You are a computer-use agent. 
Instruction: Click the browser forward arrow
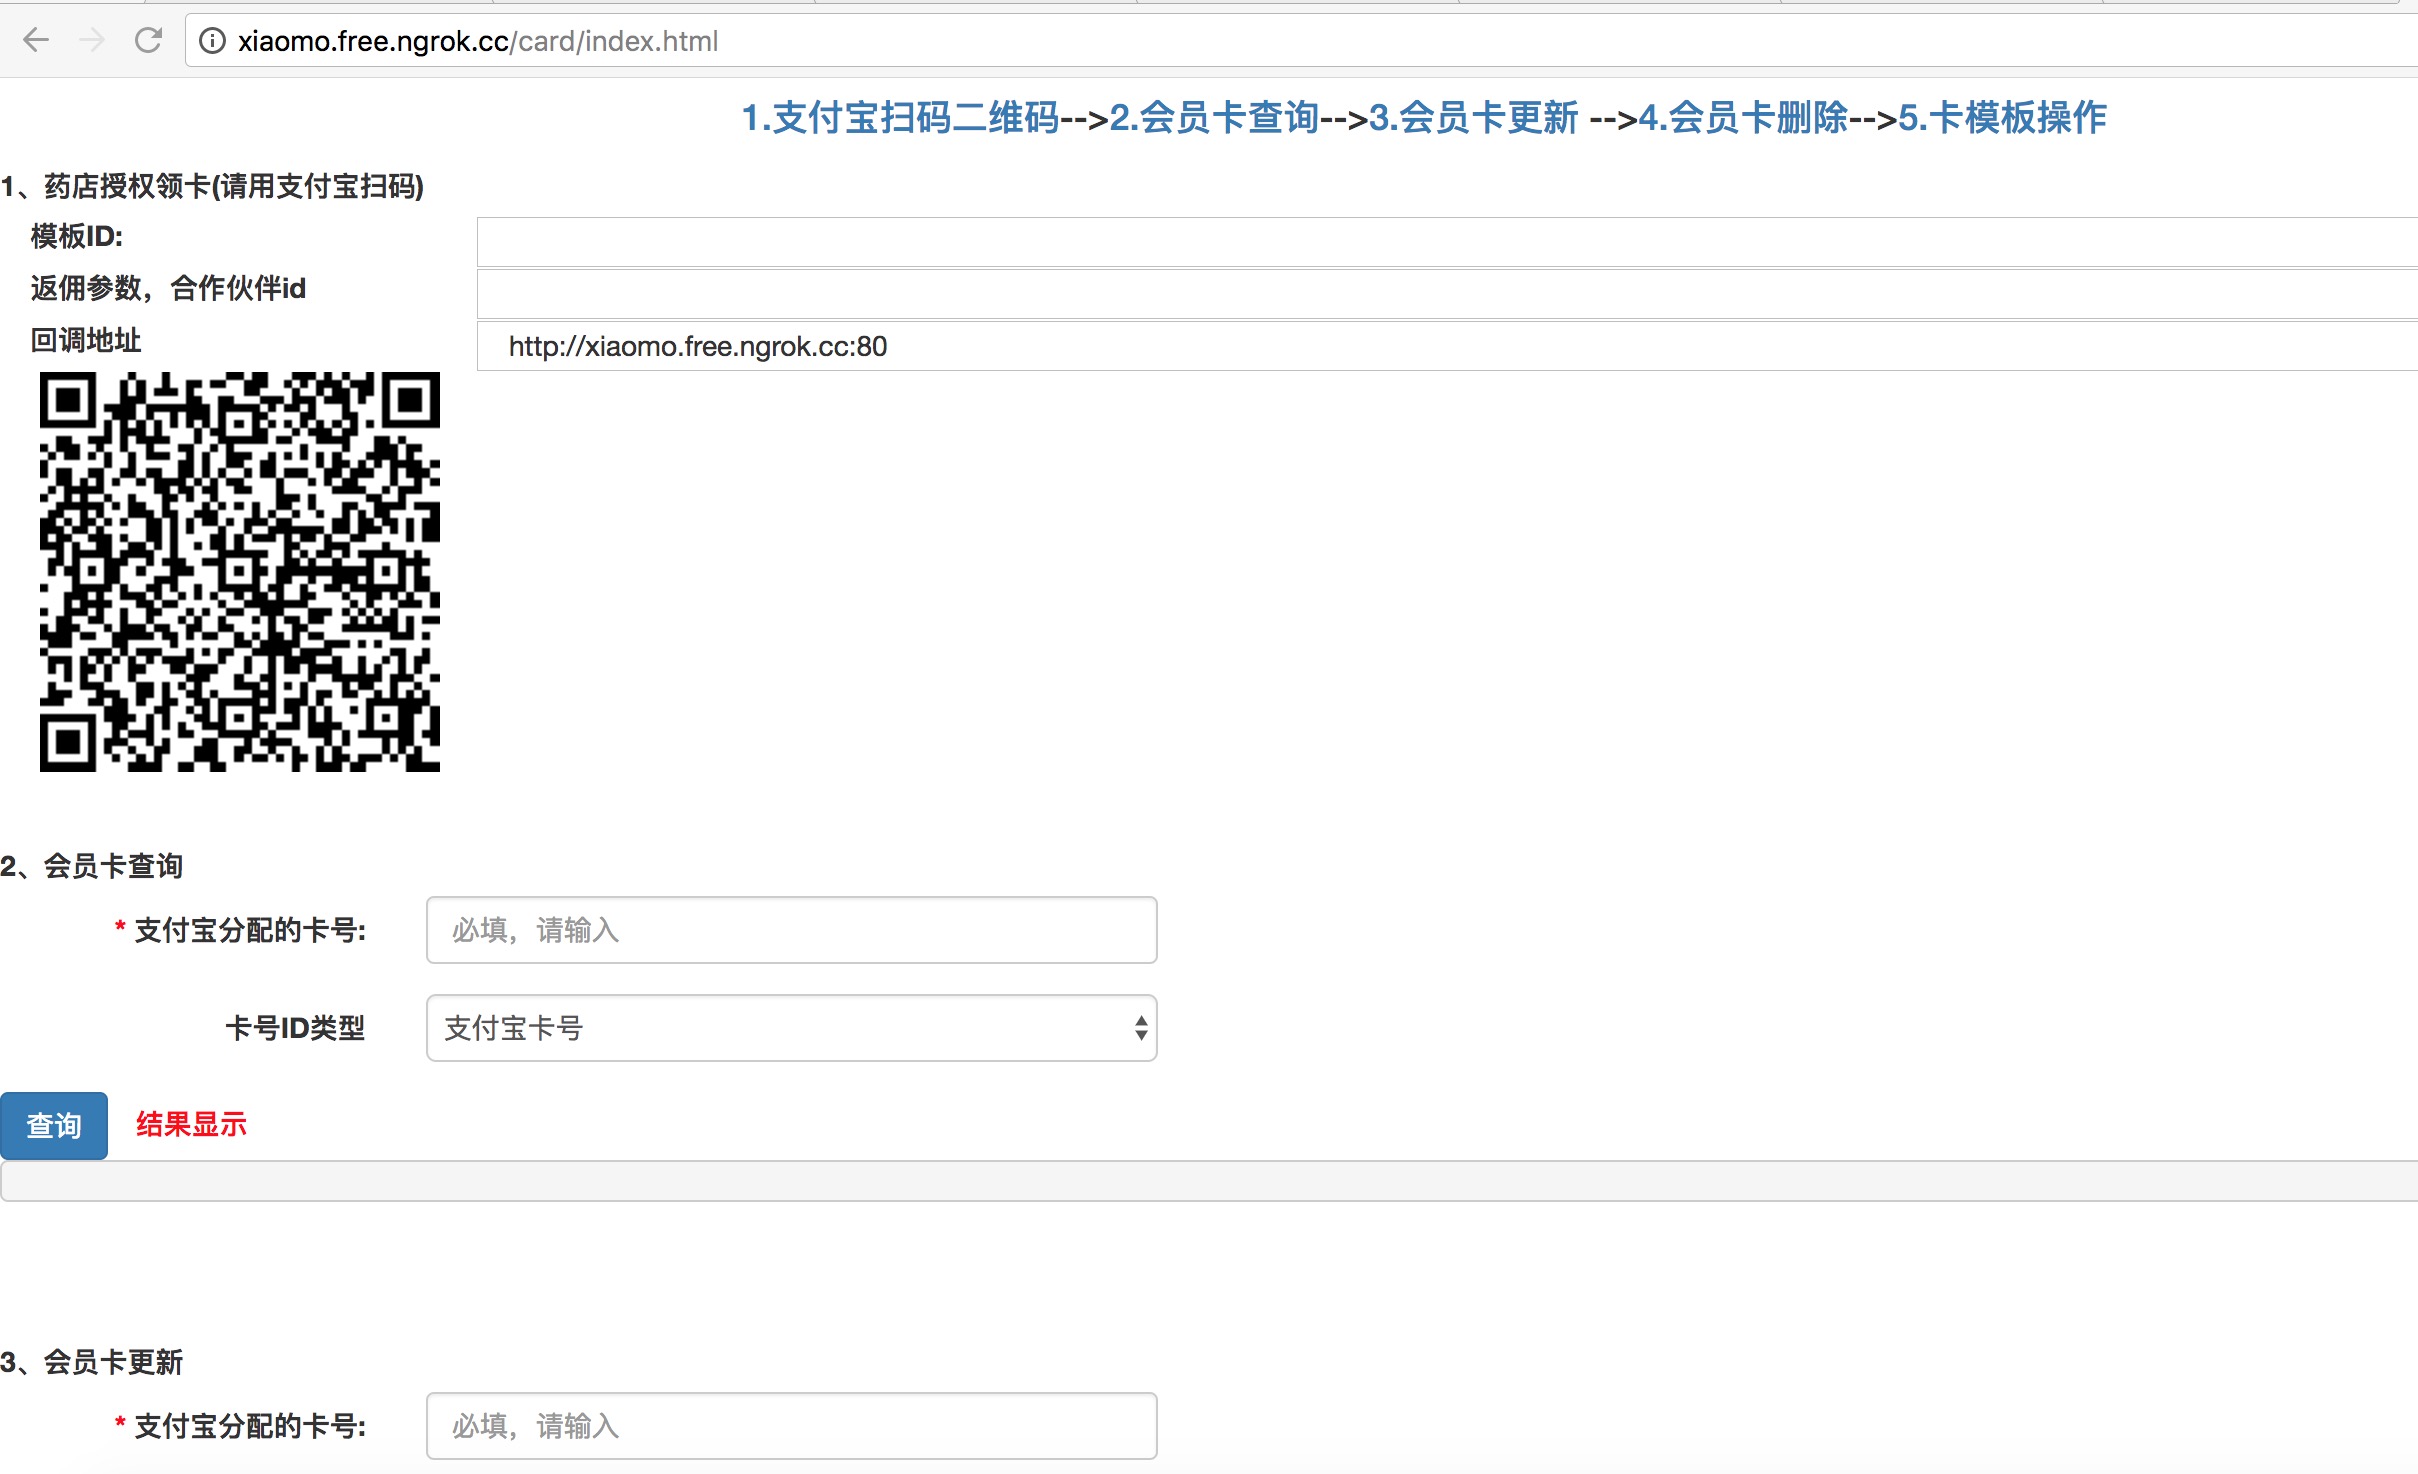click(x=92, y=41)
